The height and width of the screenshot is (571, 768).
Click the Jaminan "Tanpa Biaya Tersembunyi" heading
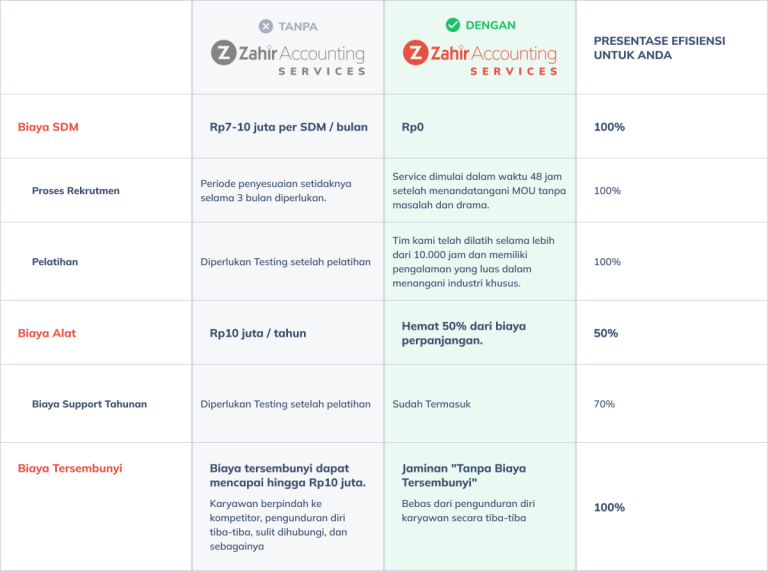click(463, 475)
